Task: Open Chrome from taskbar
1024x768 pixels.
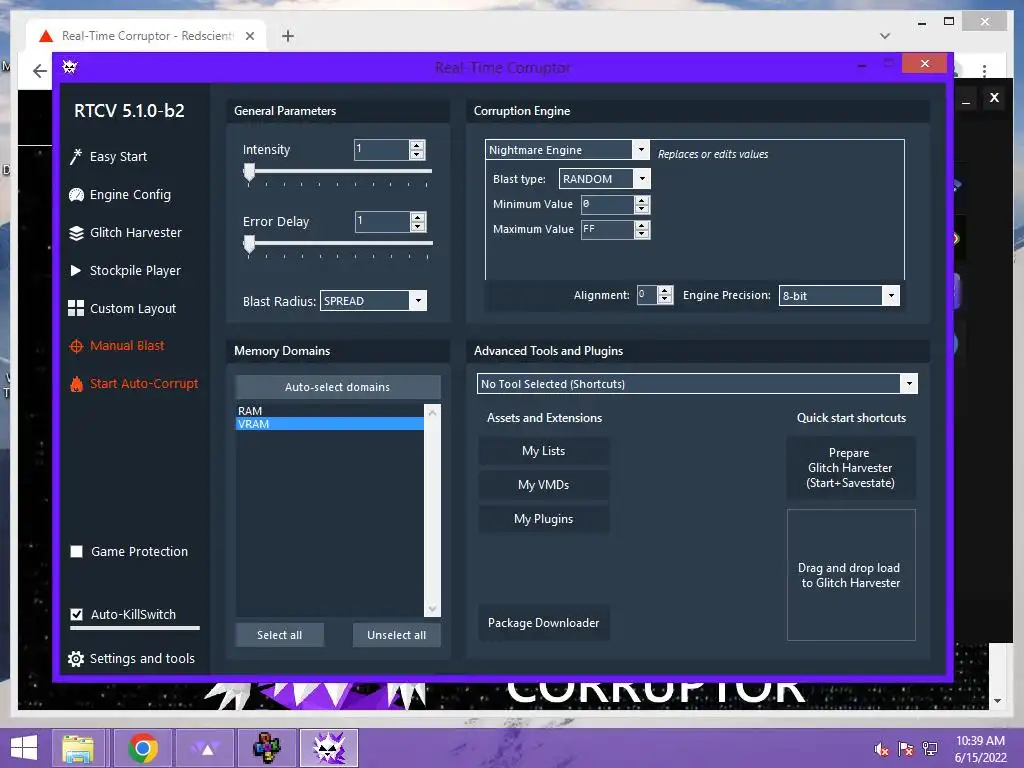Action: pos(143,748)
